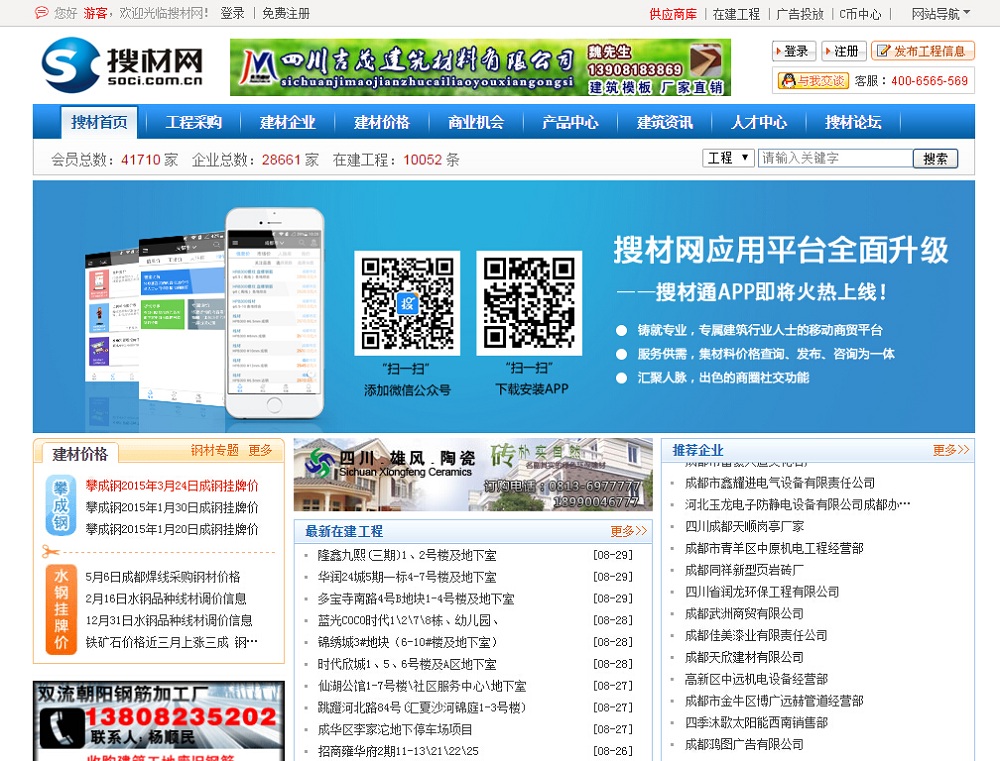This screenshot has height=761, width=1000.
Task: Click 更多 in the 建材价格 panel
Action: [260, 450]
